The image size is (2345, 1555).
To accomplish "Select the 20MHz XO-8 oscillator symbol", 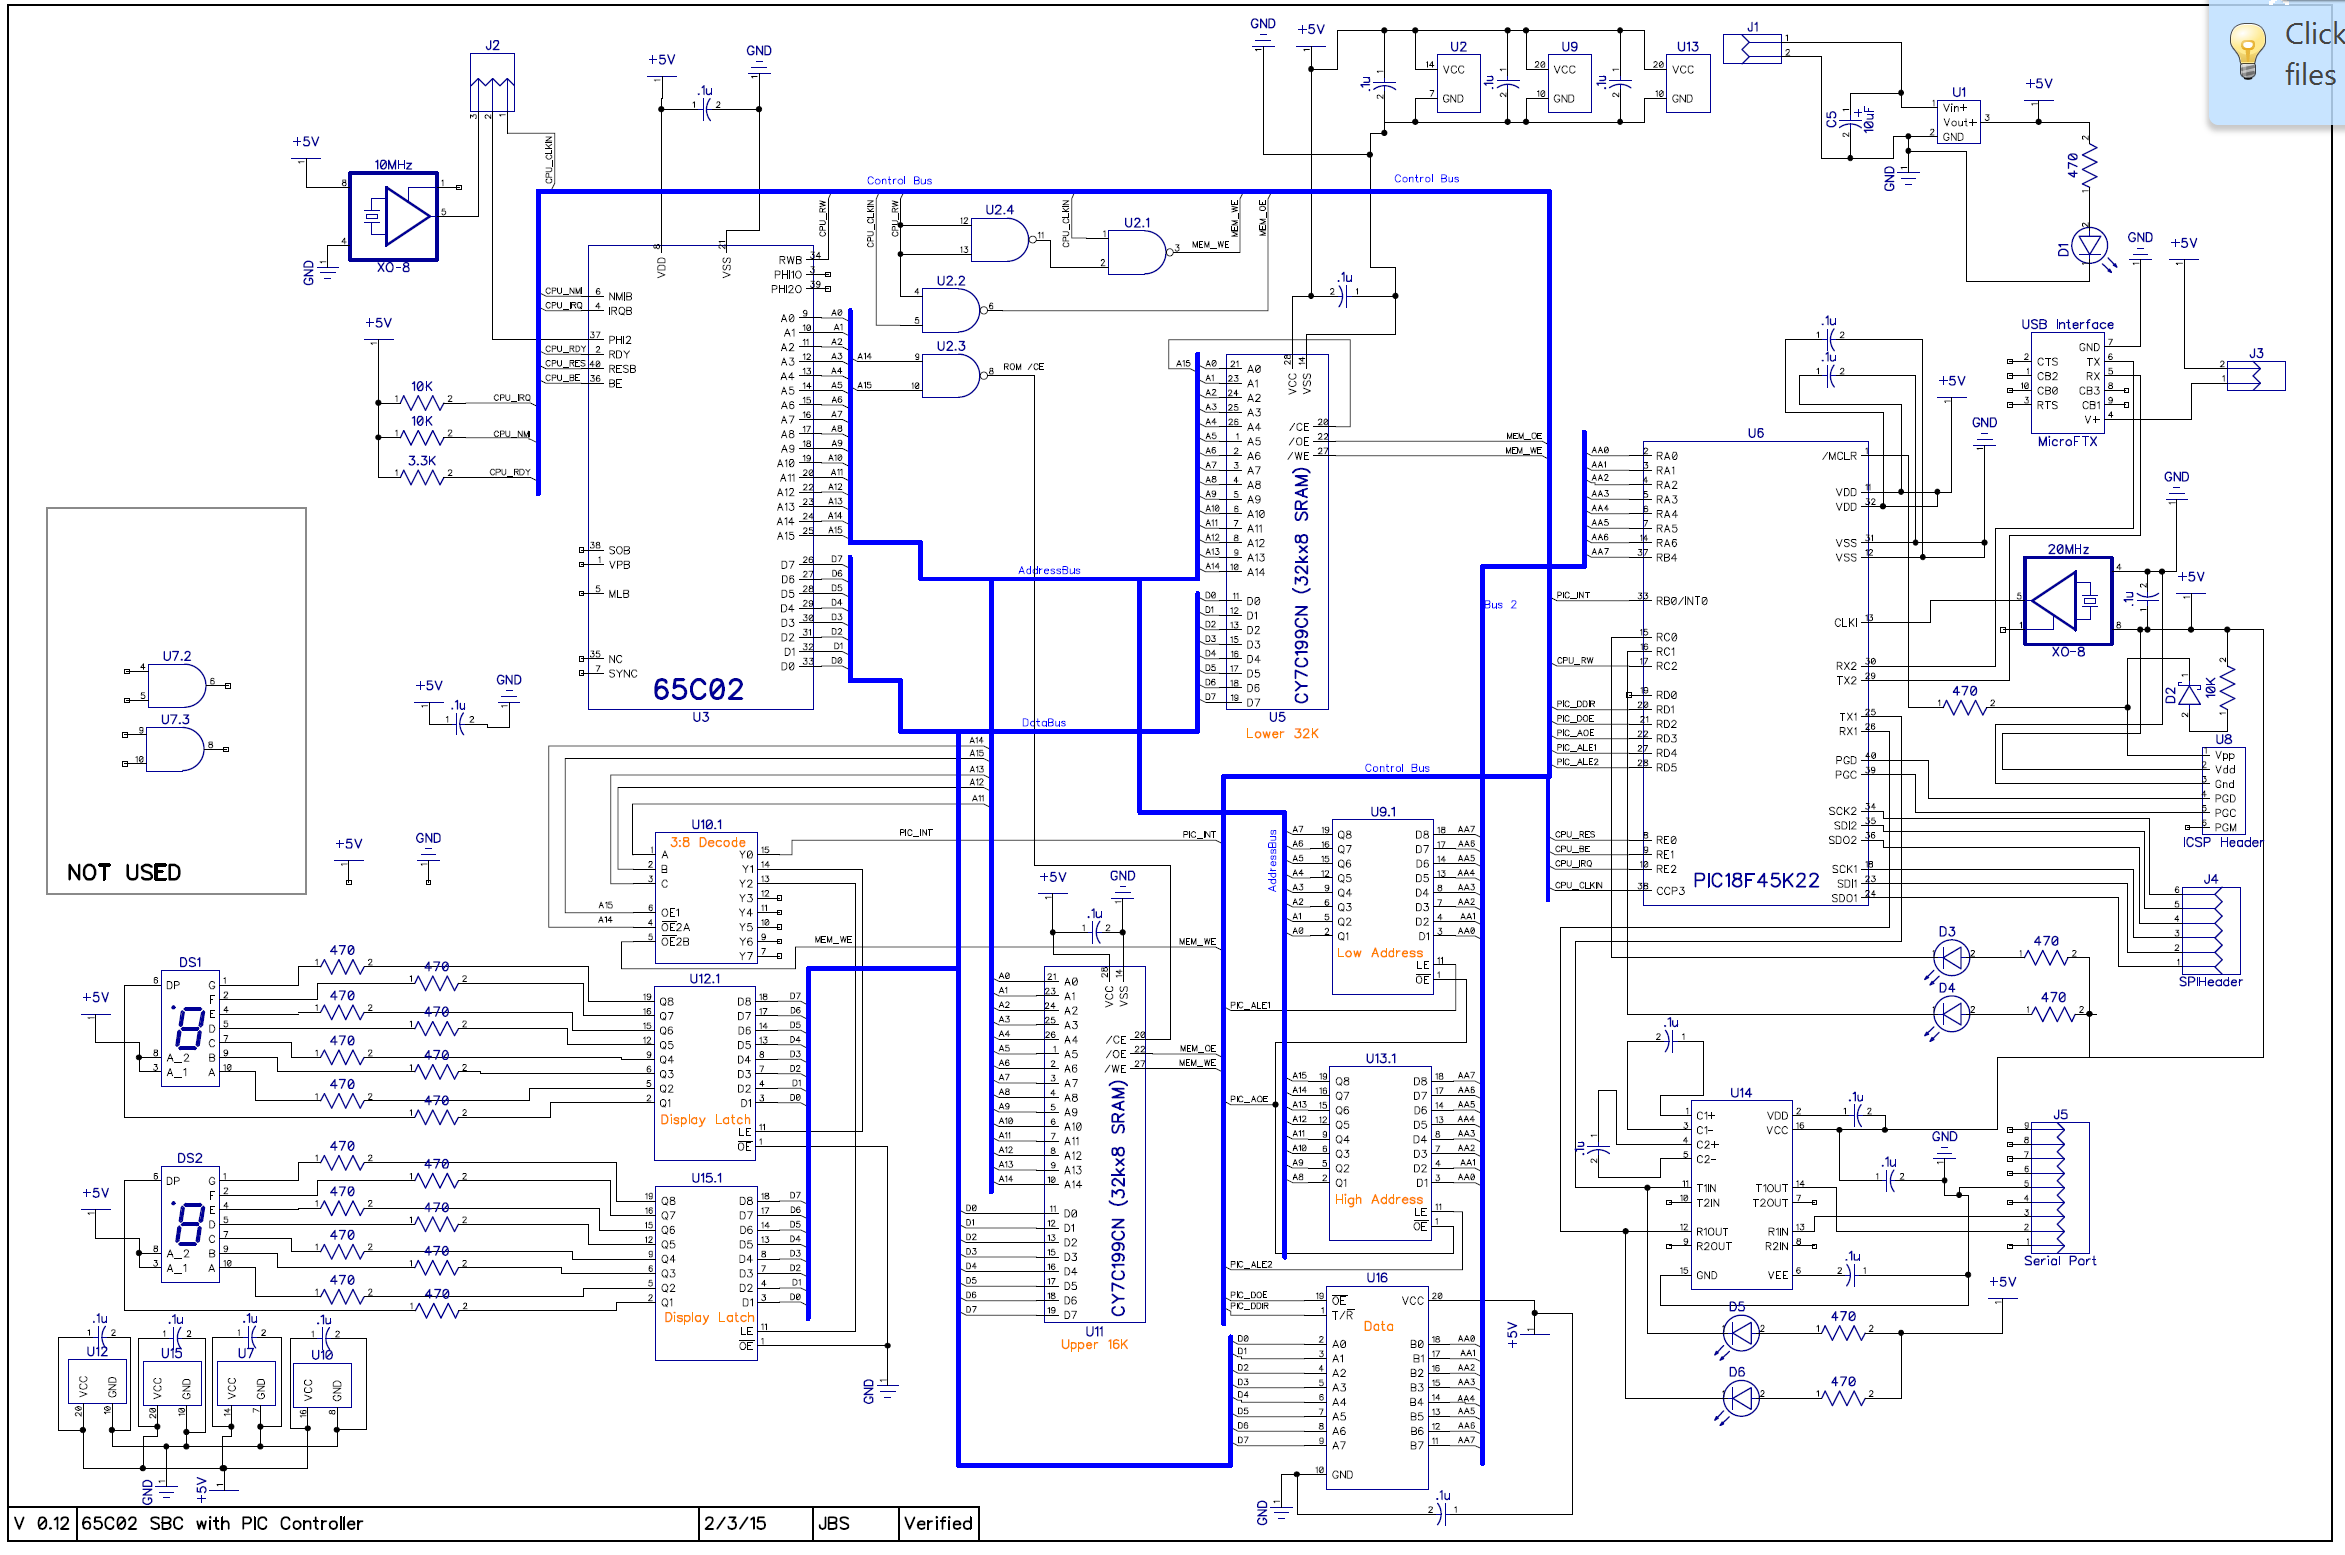I will [x=2067, y=600].
